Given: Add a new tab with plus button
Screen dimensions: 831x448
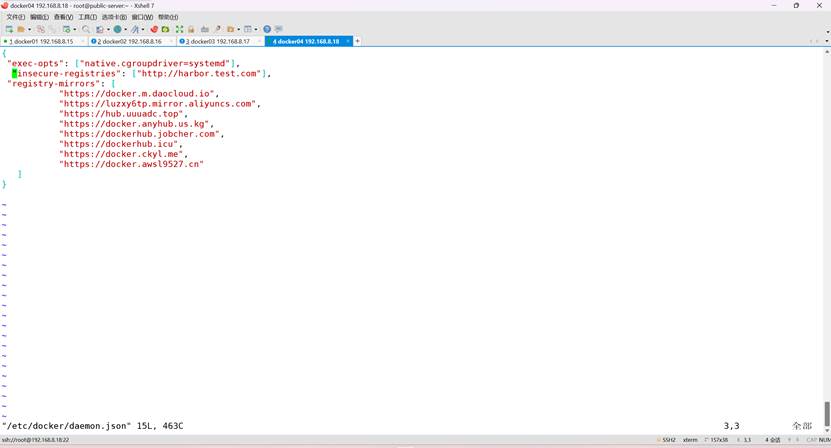Looking at the screenshot, I should [358, 41].
